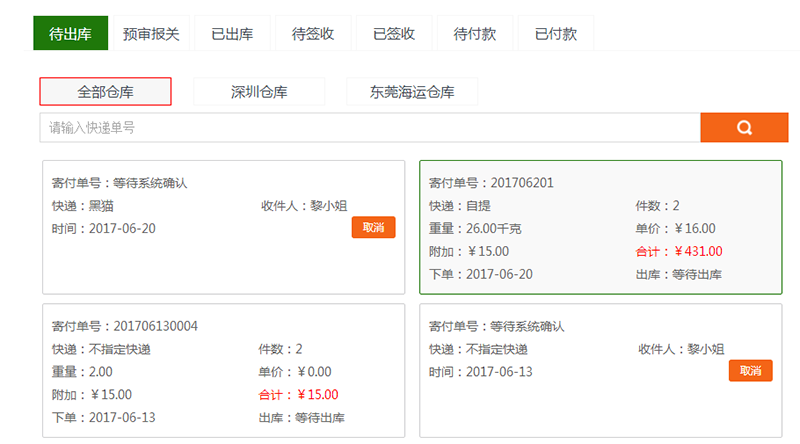
Task: Open order card 201706201
Action: tap(601, 227)
